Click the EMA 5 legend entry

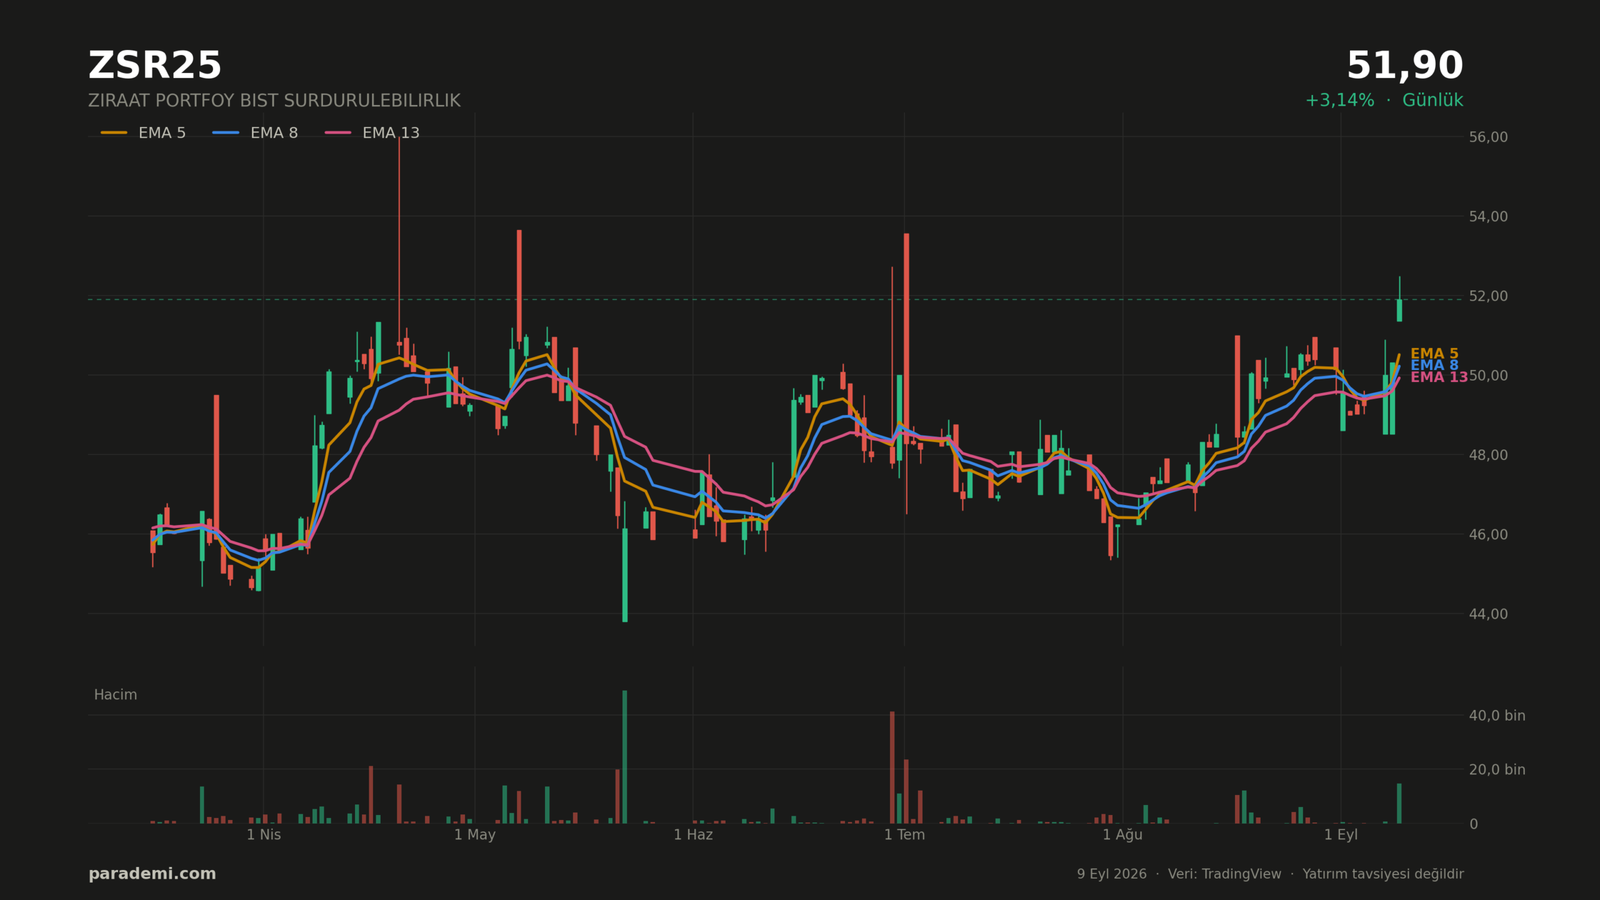click(143, 133)
